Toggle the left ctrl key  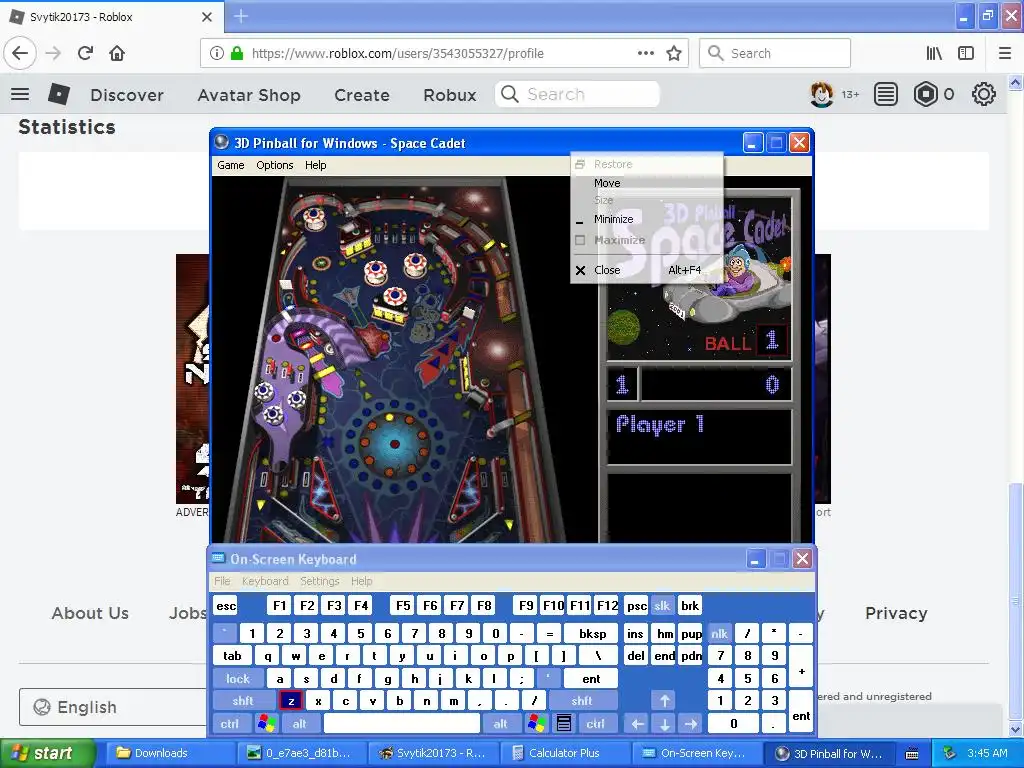pyautogui.click(x=230, y=724)
